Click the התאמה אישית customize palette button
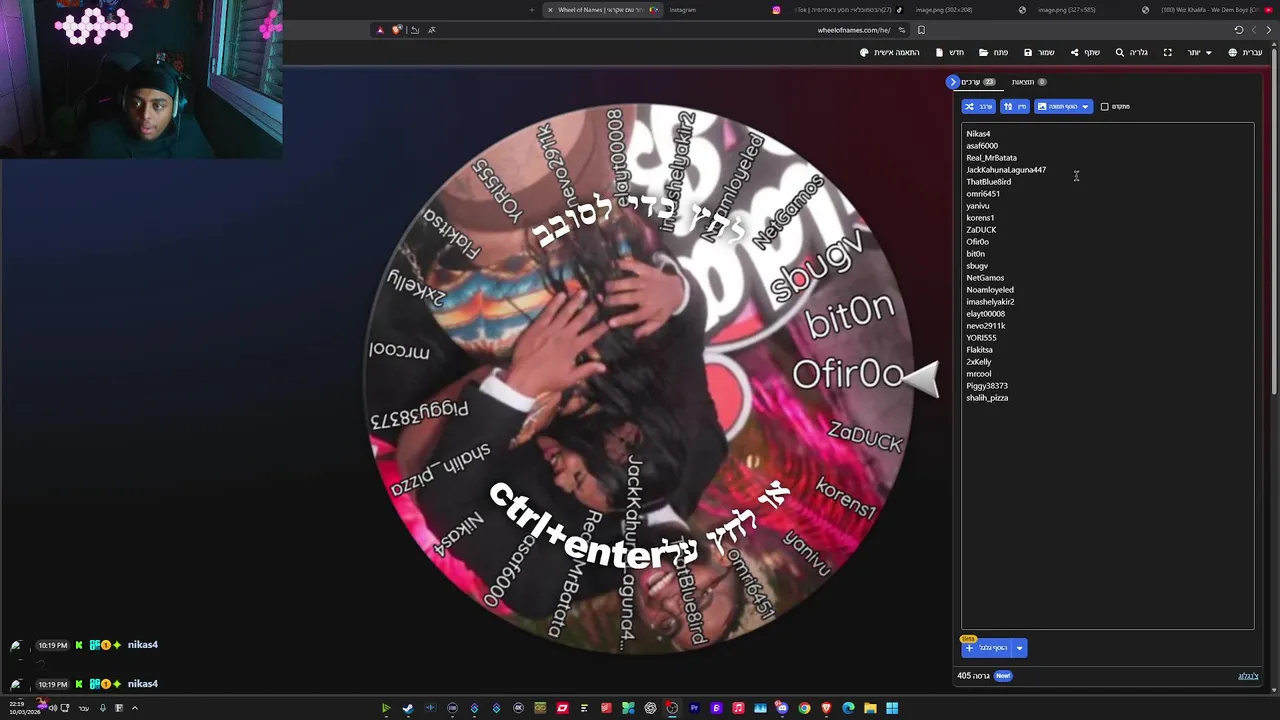This screenshot has height=720, width=1280. pyautogui.click(x=890, y=53)
